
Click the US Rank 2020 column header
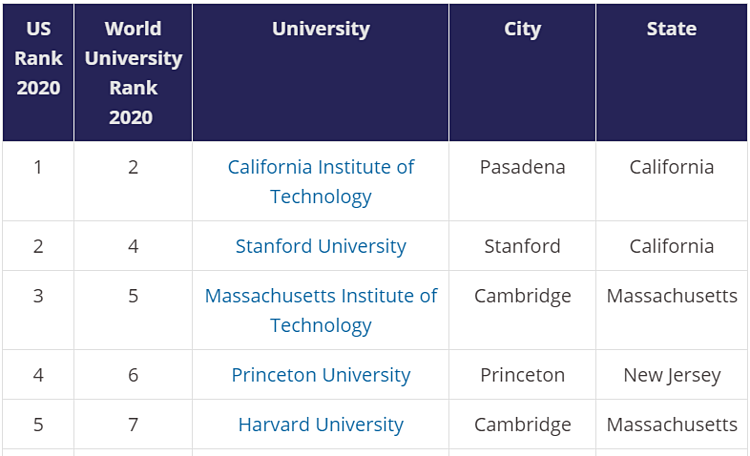coord(38,58)
